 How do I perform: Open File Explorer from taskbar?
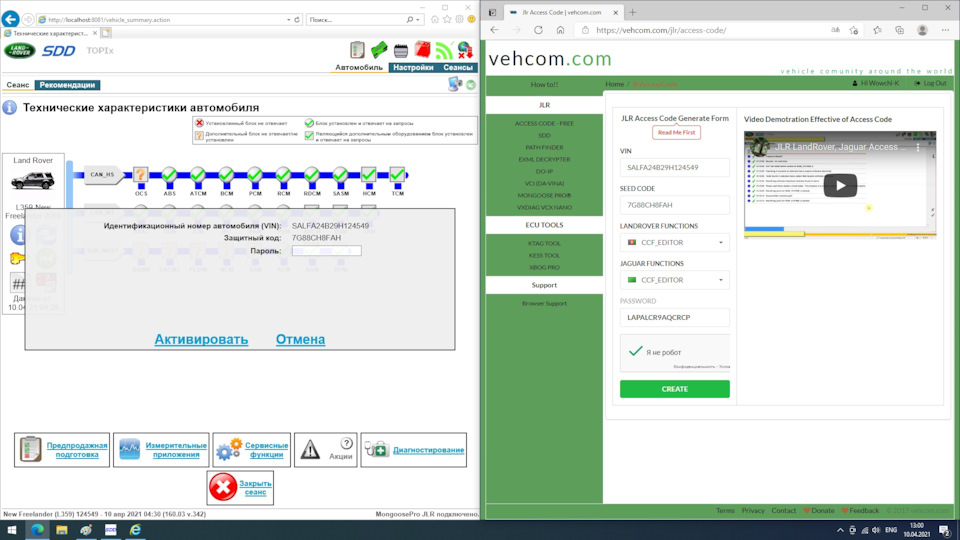(x=62, y=530)
